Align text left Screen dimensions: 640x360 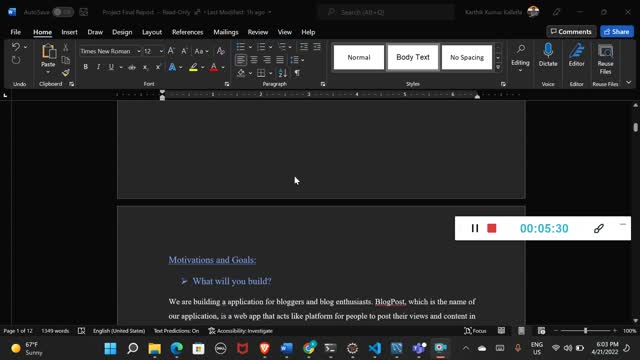click(241, 60)
